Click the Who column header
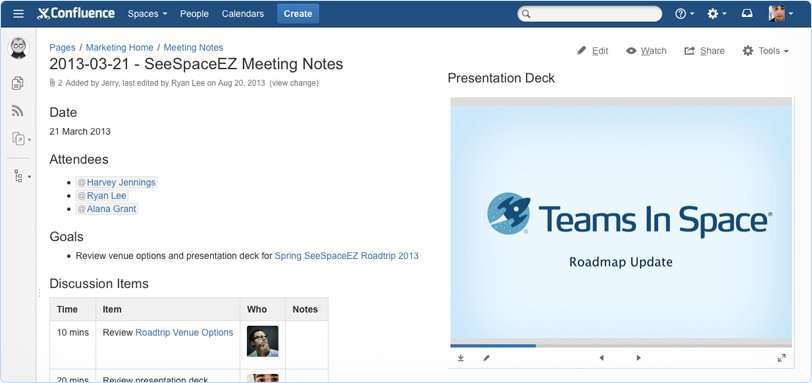The height and width of the screenshot is (383, 812). coord(263,309)
